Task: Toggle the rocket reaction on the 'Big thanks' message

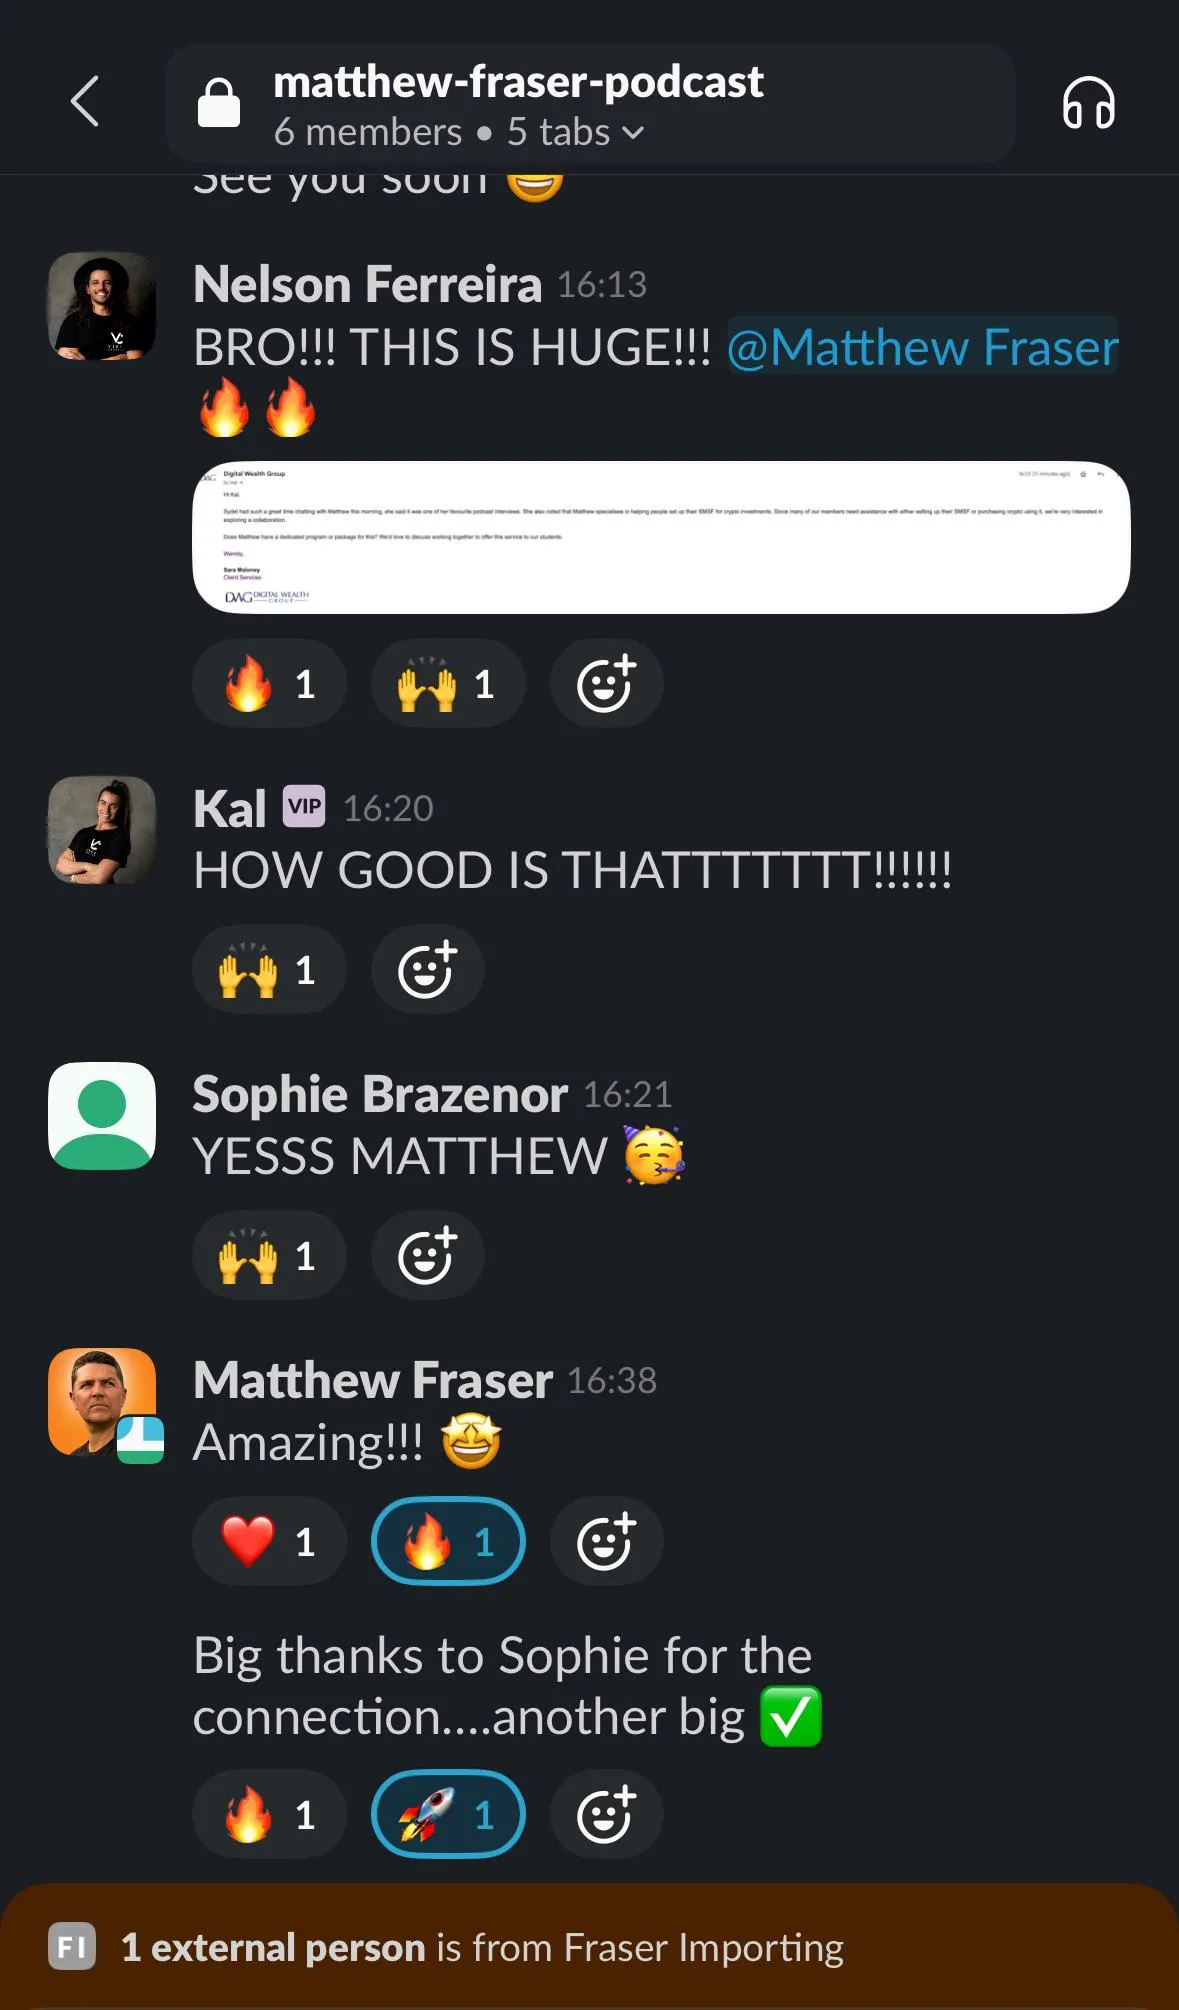Action: 448,1814
